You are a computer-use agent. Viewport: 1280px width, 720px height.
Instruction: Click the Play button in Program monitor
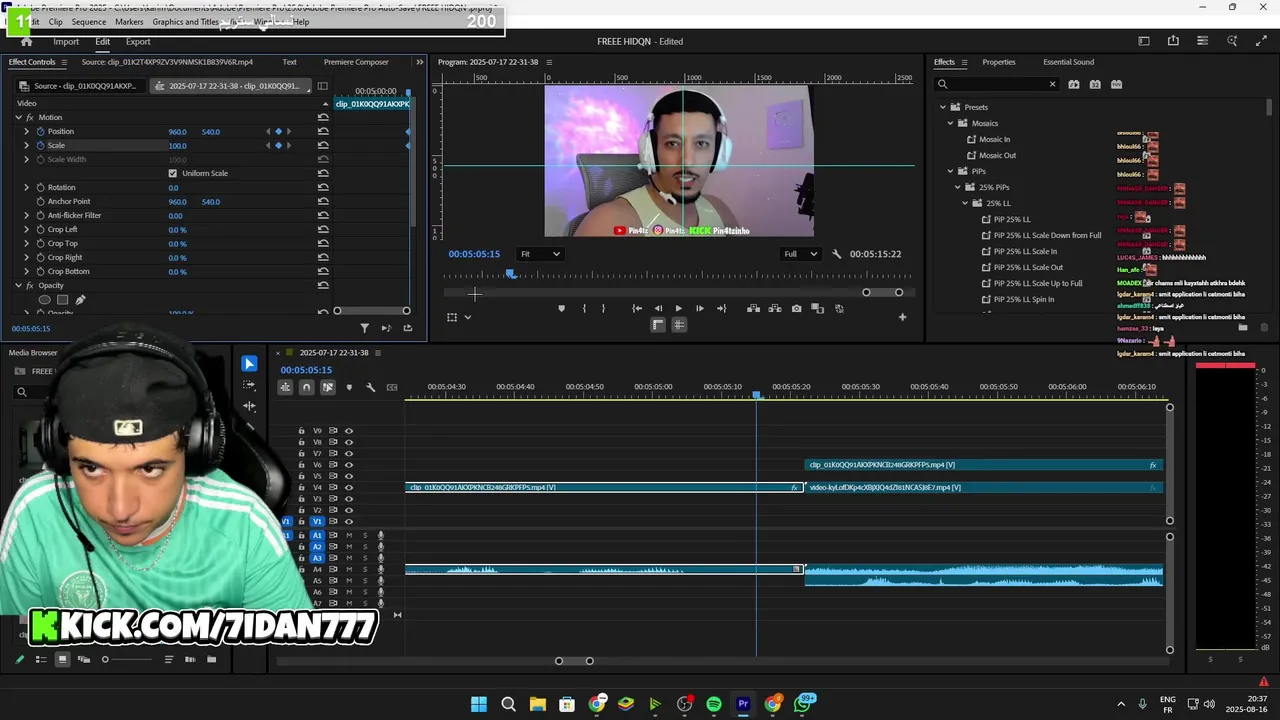click(679, 309)
